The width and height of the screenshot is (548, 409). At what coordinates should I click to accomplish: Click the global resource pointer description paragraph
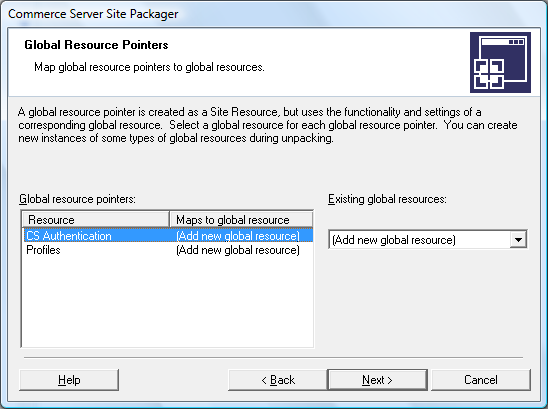[x=268, y=125]
